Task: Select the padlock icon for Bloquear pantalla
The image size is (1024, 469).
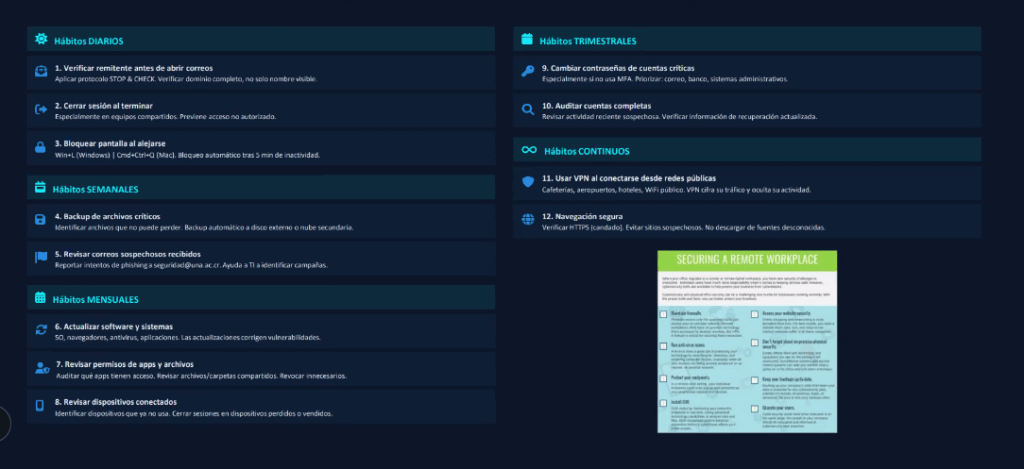Action: click(41, 148)
